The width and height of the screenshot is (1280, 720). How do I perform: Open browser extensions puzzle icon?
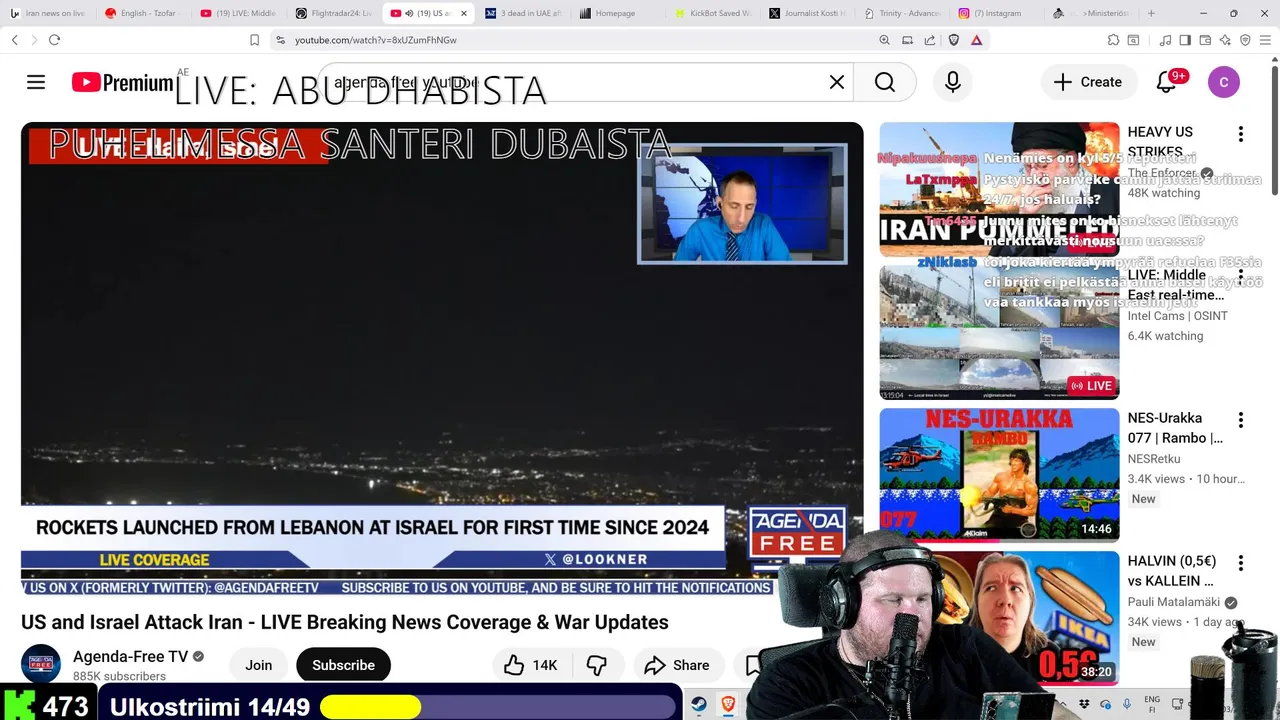coord(1113,40)
